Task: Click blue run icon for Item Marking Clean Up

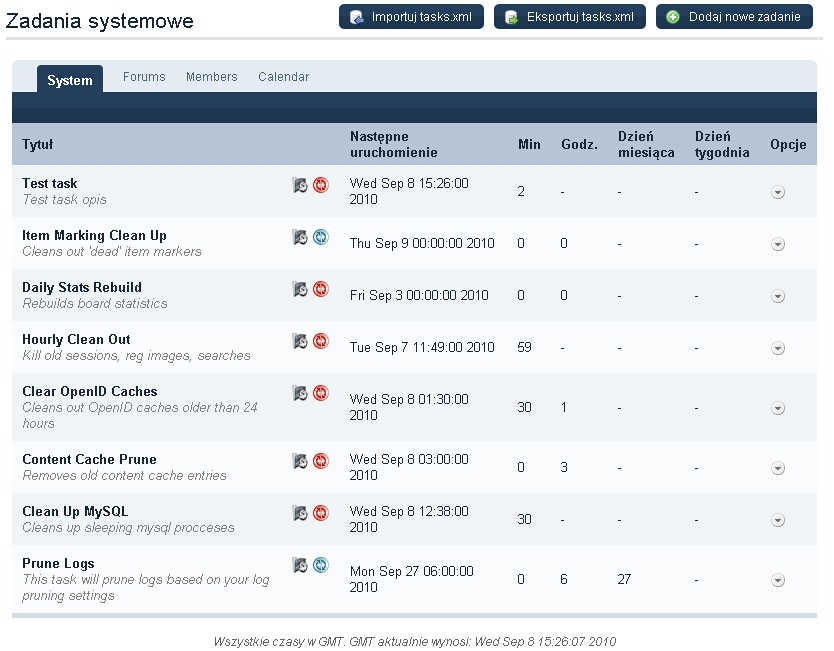Action: pos(320,237)
